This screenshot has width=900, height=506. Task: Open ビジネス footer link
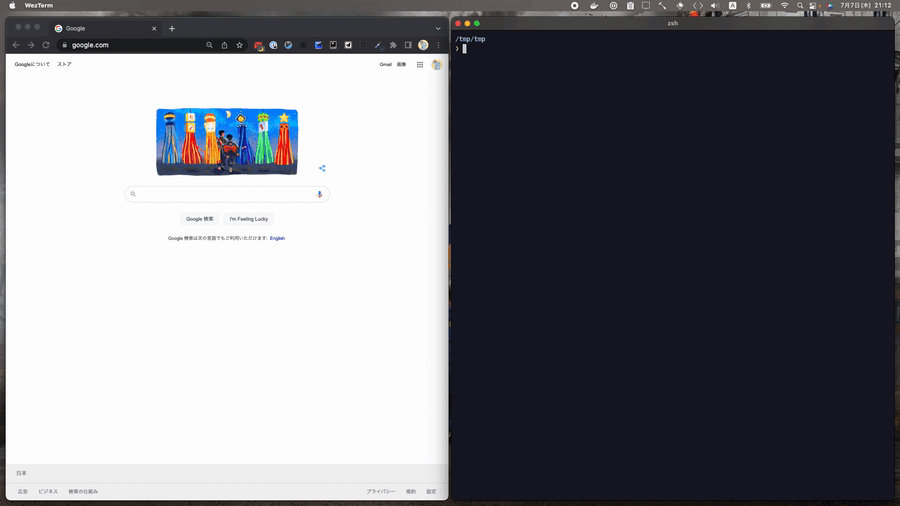[48, 492]
